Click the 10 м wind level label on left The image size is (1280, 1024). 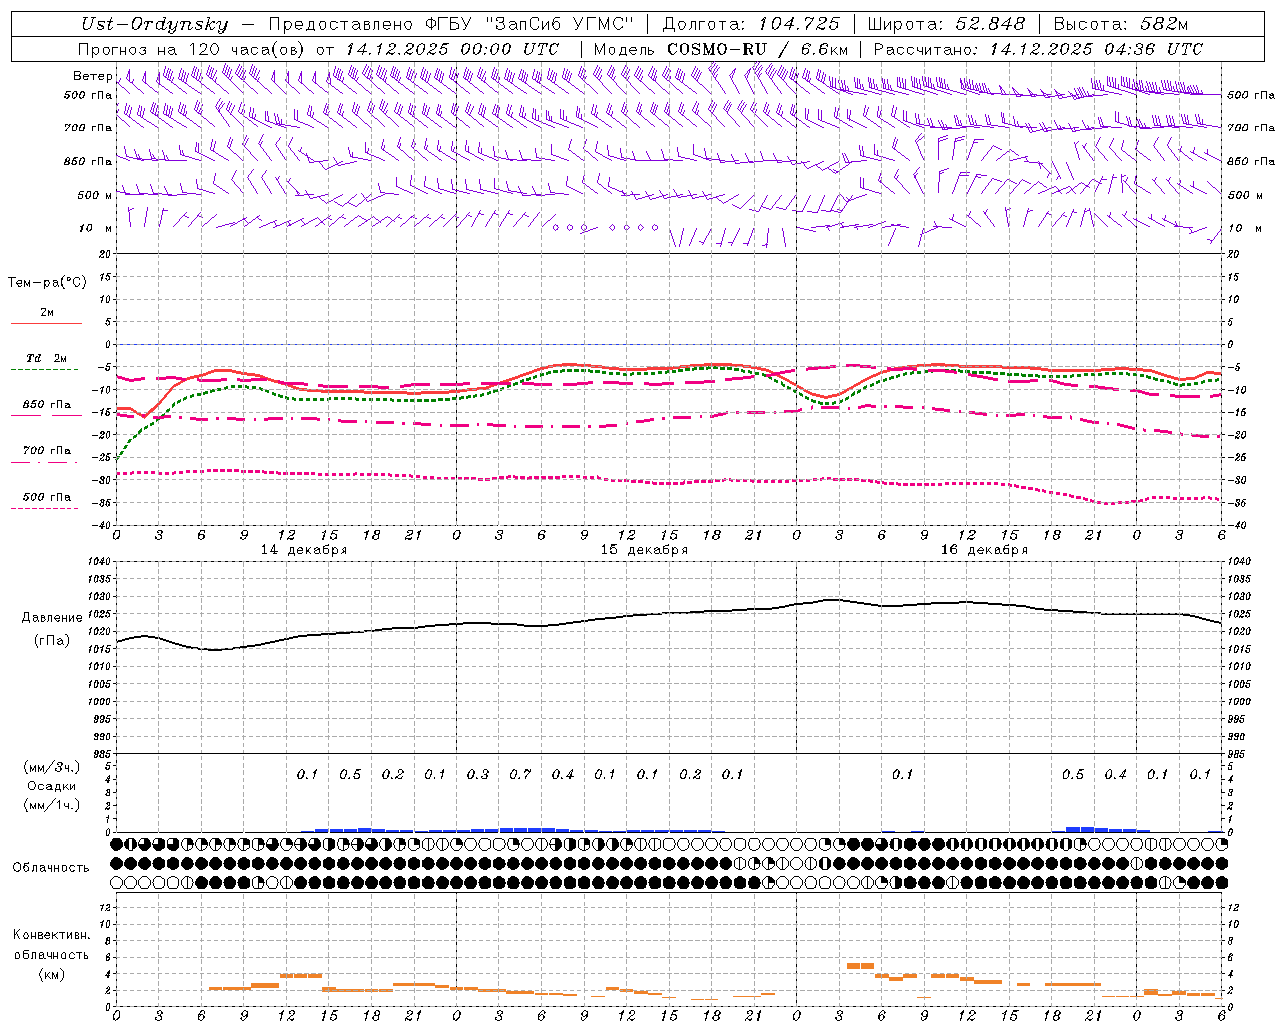(96, 228)
